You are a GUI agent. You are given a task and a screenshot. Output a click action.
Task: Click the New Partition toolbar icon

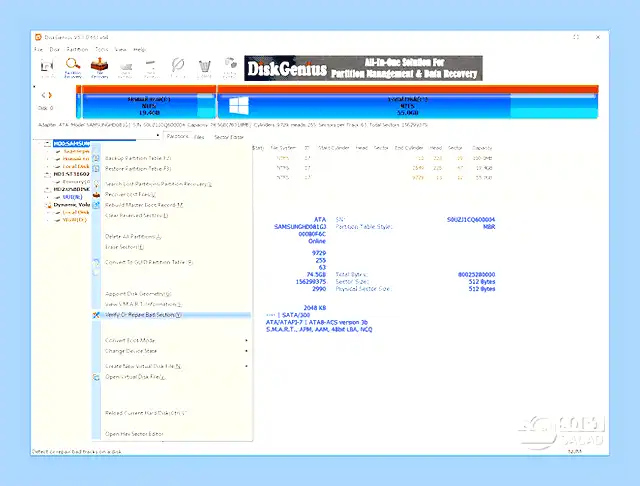pos(151,69)
